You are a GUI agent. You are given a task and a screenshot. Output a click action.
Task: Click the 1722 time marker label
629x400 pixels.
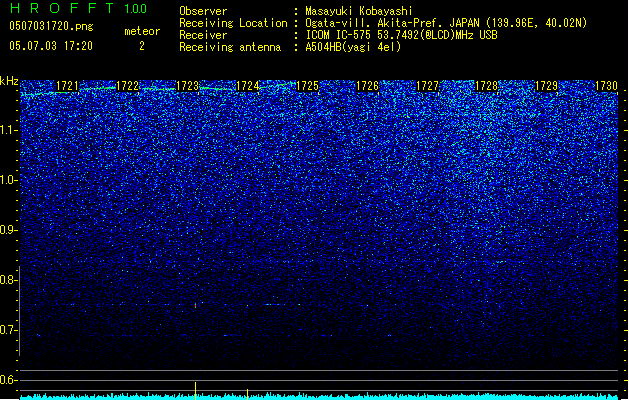[127, 86]
